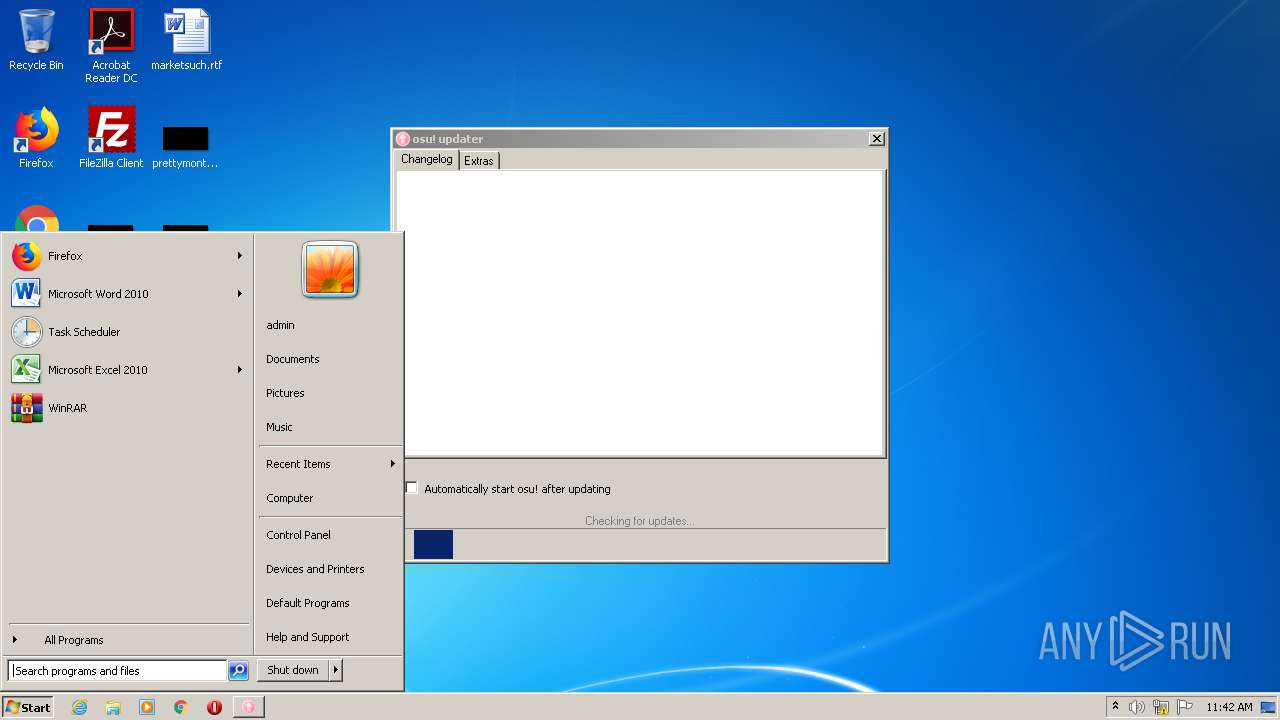Screen dimensions: 1280x720
Task: Launch Microsoft Excel 2010 from Start menu
Action: [128, 370]
